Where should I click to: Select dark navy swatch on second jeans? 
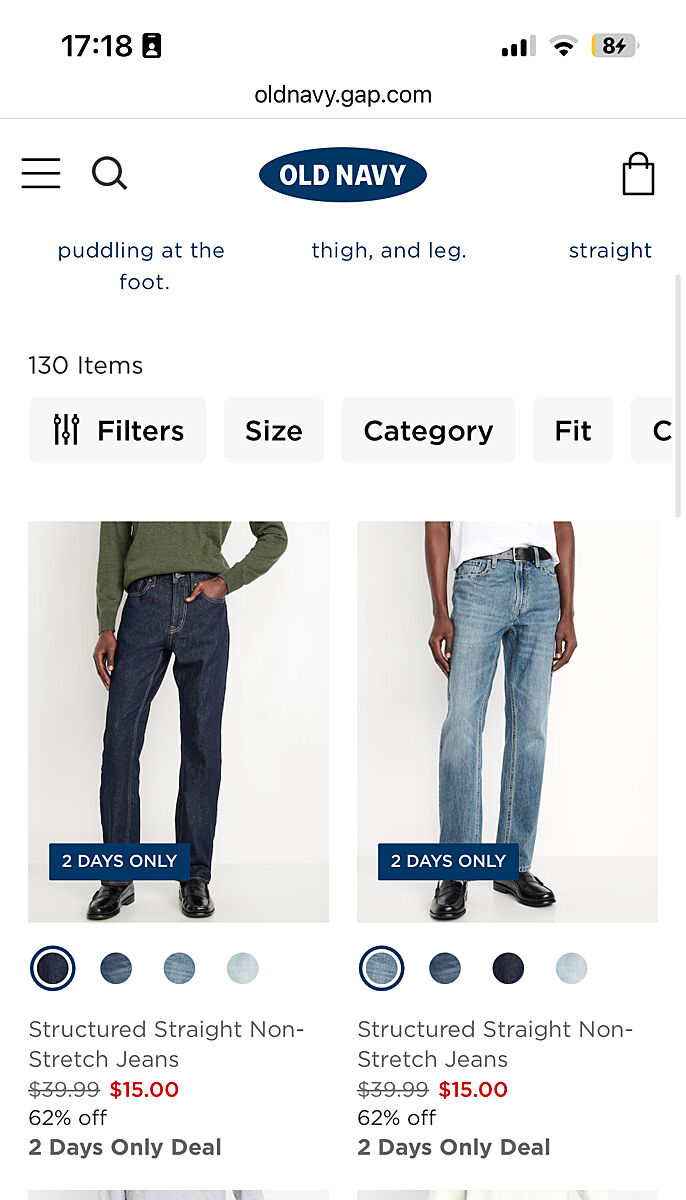508,968
